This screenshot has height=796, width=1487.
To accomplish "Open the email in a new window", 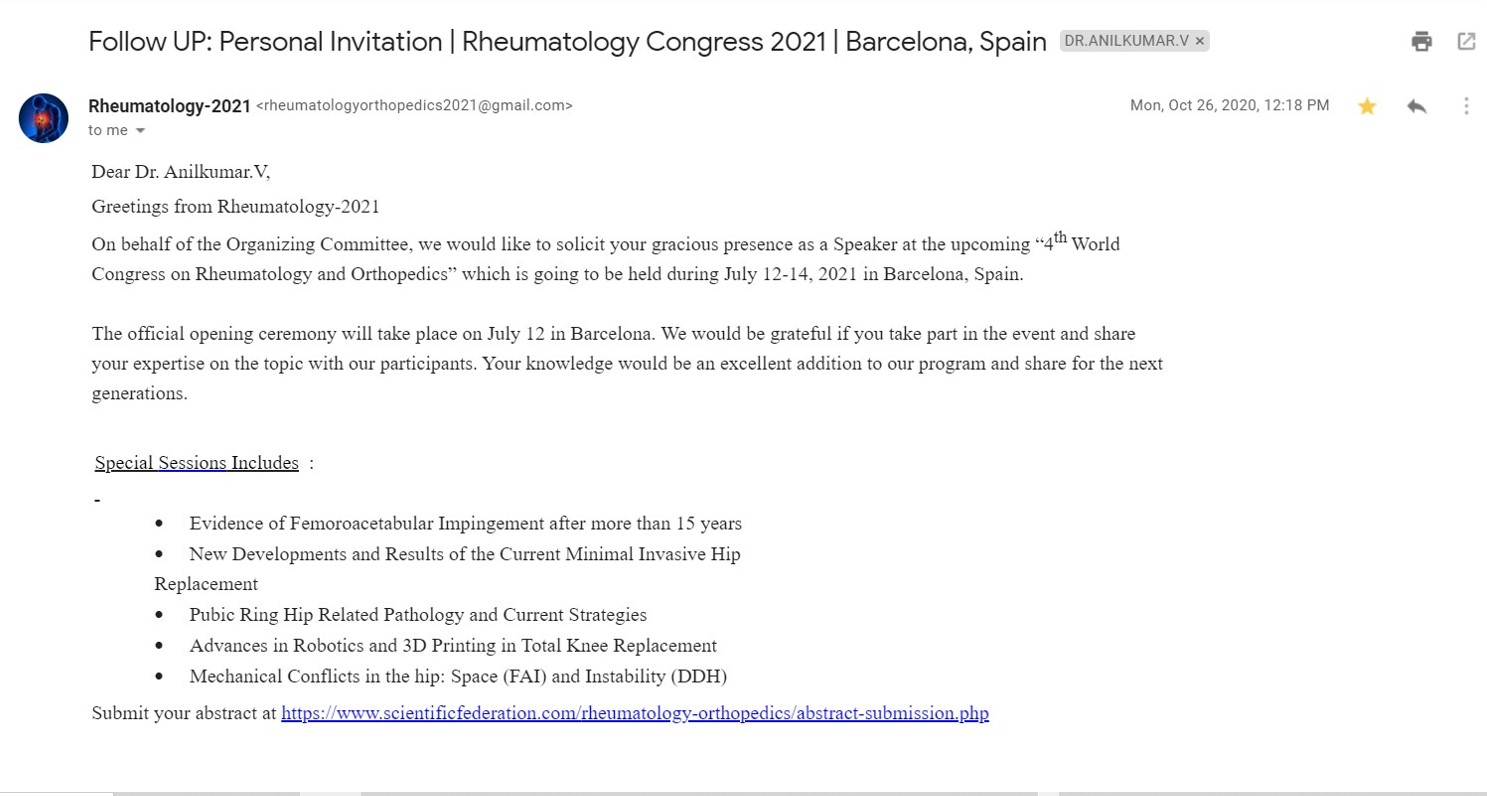I will pyautogui.click(x=1466, y=42).
